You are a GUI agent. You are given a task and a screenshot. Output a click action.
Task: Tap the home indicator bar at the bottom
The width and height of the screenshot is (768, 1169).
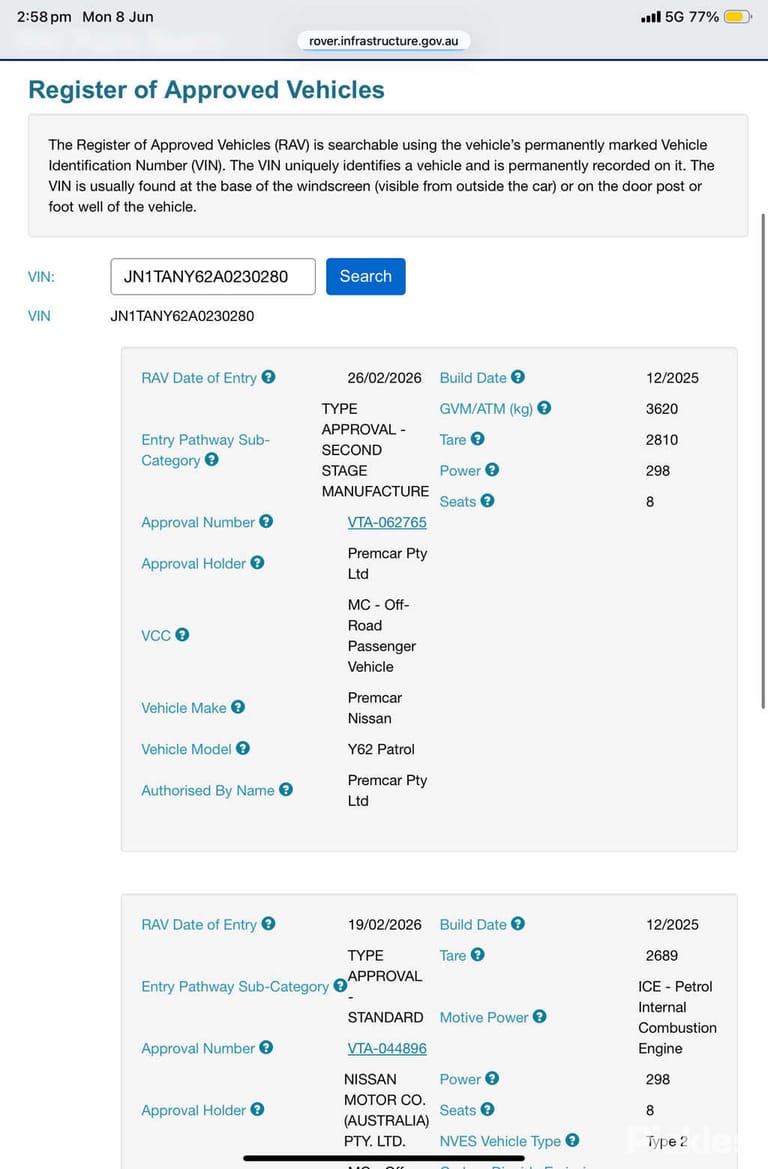pyautogui.click(x=384, y=1158)
